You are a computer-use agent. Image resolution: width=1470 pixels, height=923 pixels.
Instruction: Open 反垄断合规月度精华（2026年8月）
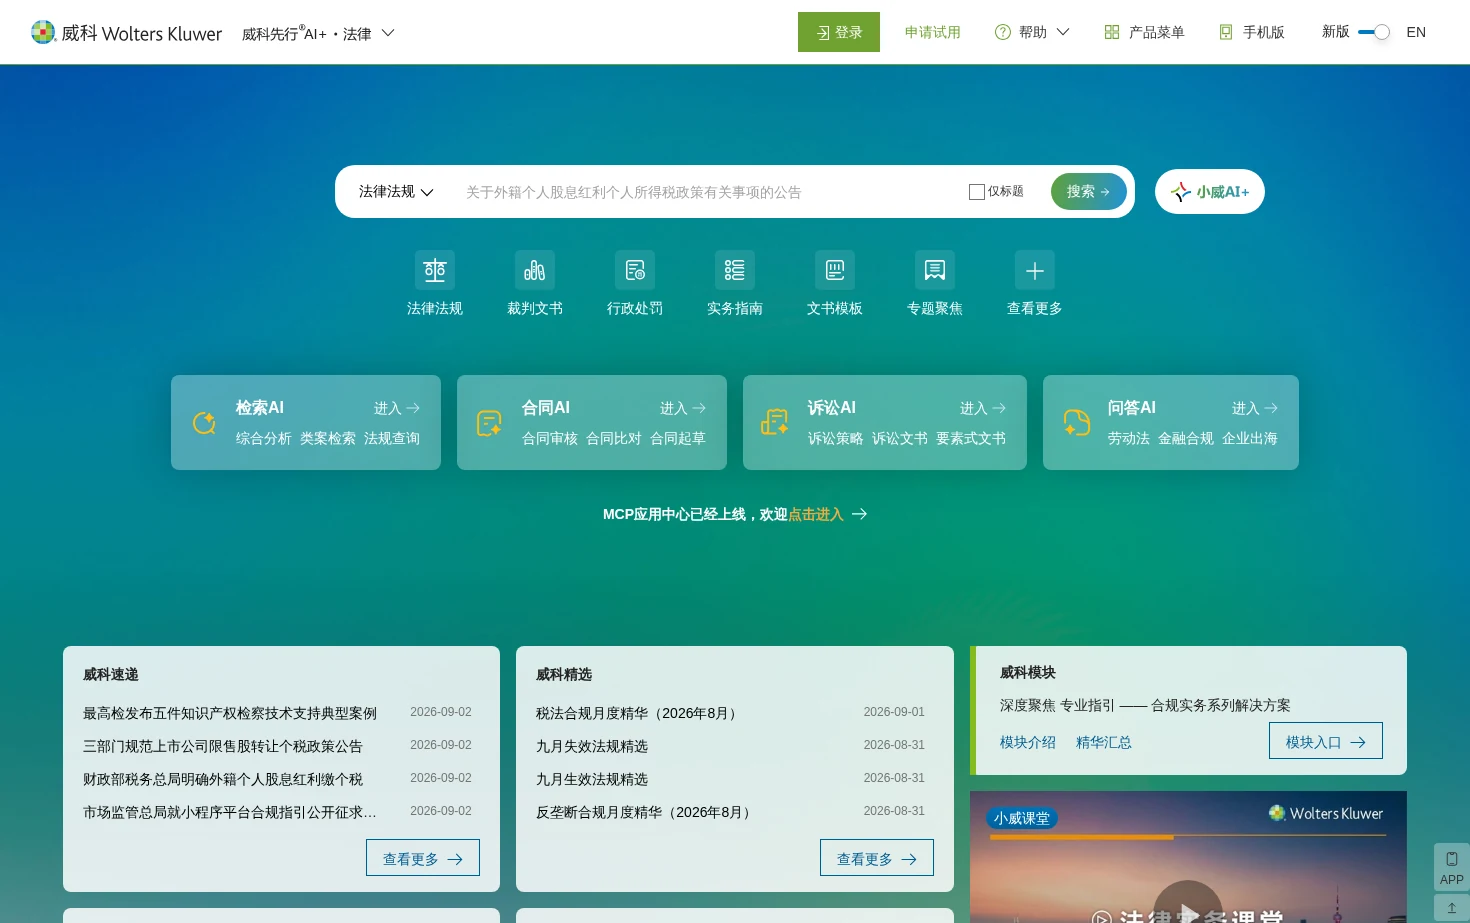click(646, 812)
